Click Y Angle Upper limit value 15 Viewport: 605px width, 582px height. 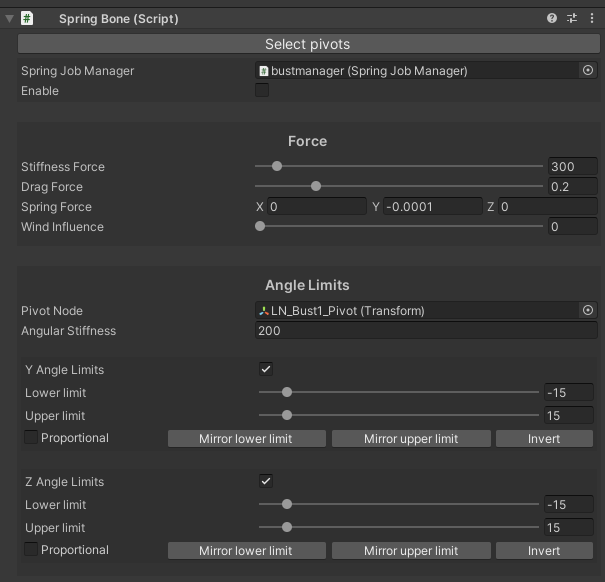(569, 416)
